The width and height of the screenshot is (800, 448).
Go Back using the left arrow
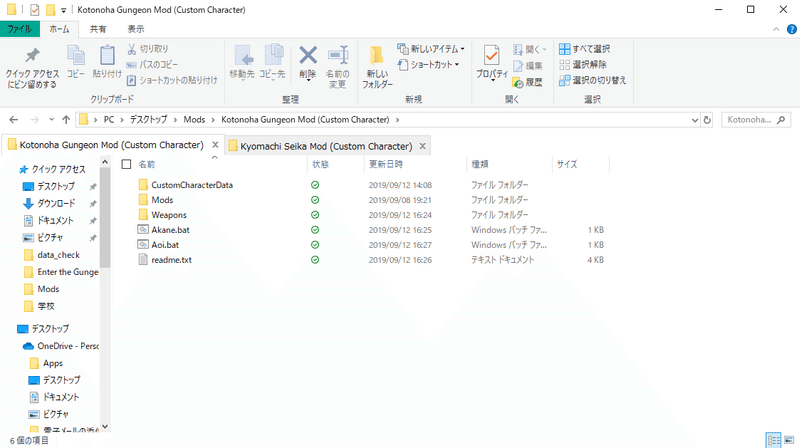[14, 120]
